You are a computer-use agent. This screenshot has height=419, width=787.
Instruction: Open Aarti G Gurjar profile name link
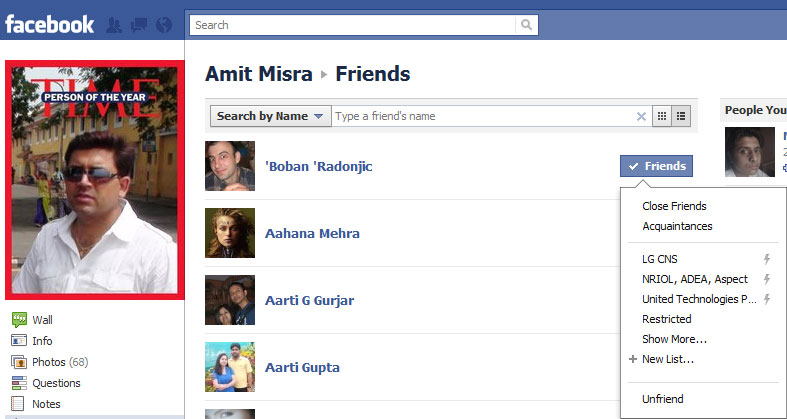click(309, 301)
